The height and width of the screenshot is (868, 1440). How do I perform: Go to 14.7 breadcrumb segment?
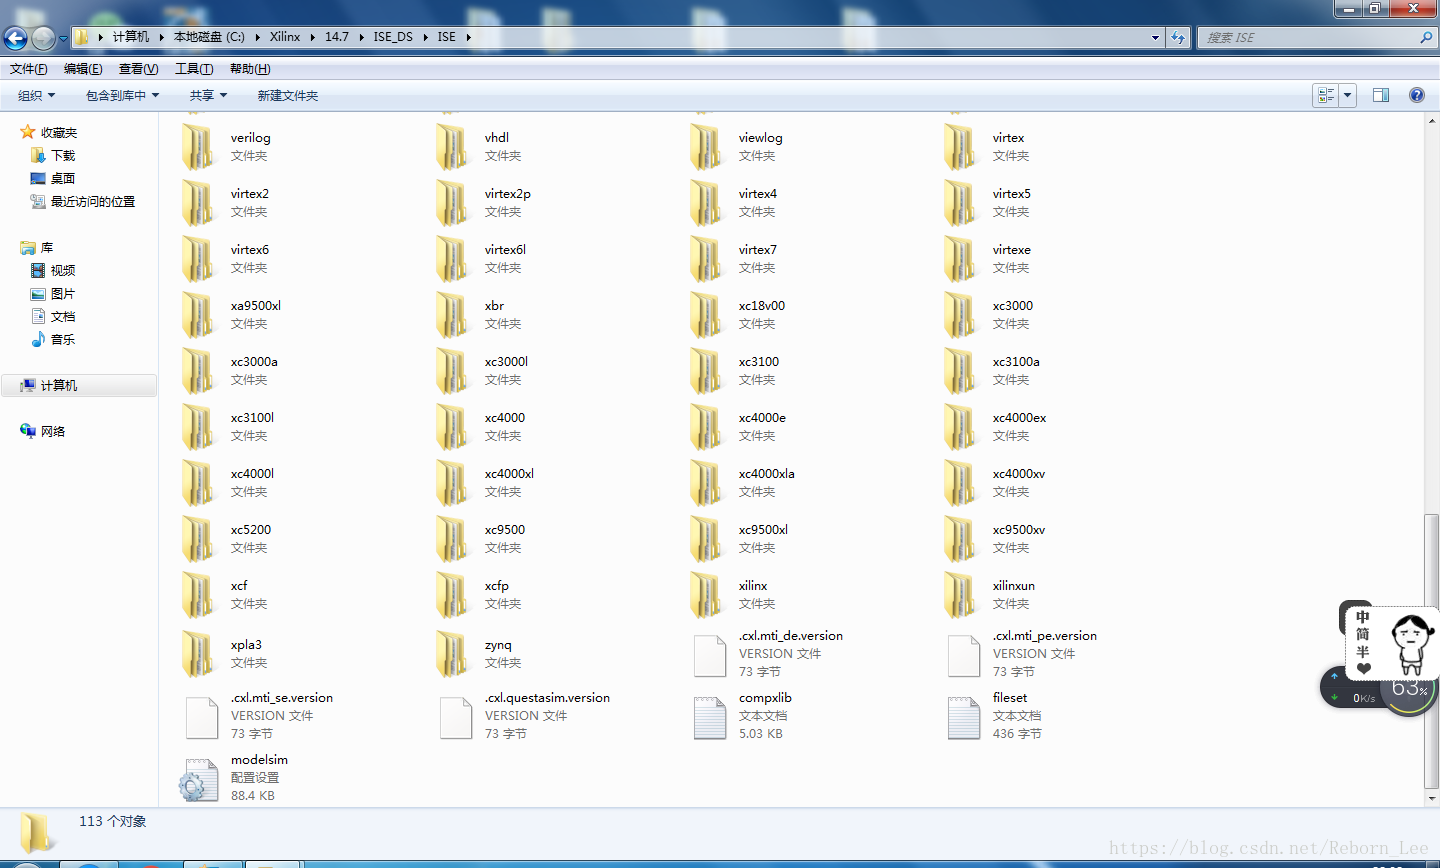click(337, 37)
